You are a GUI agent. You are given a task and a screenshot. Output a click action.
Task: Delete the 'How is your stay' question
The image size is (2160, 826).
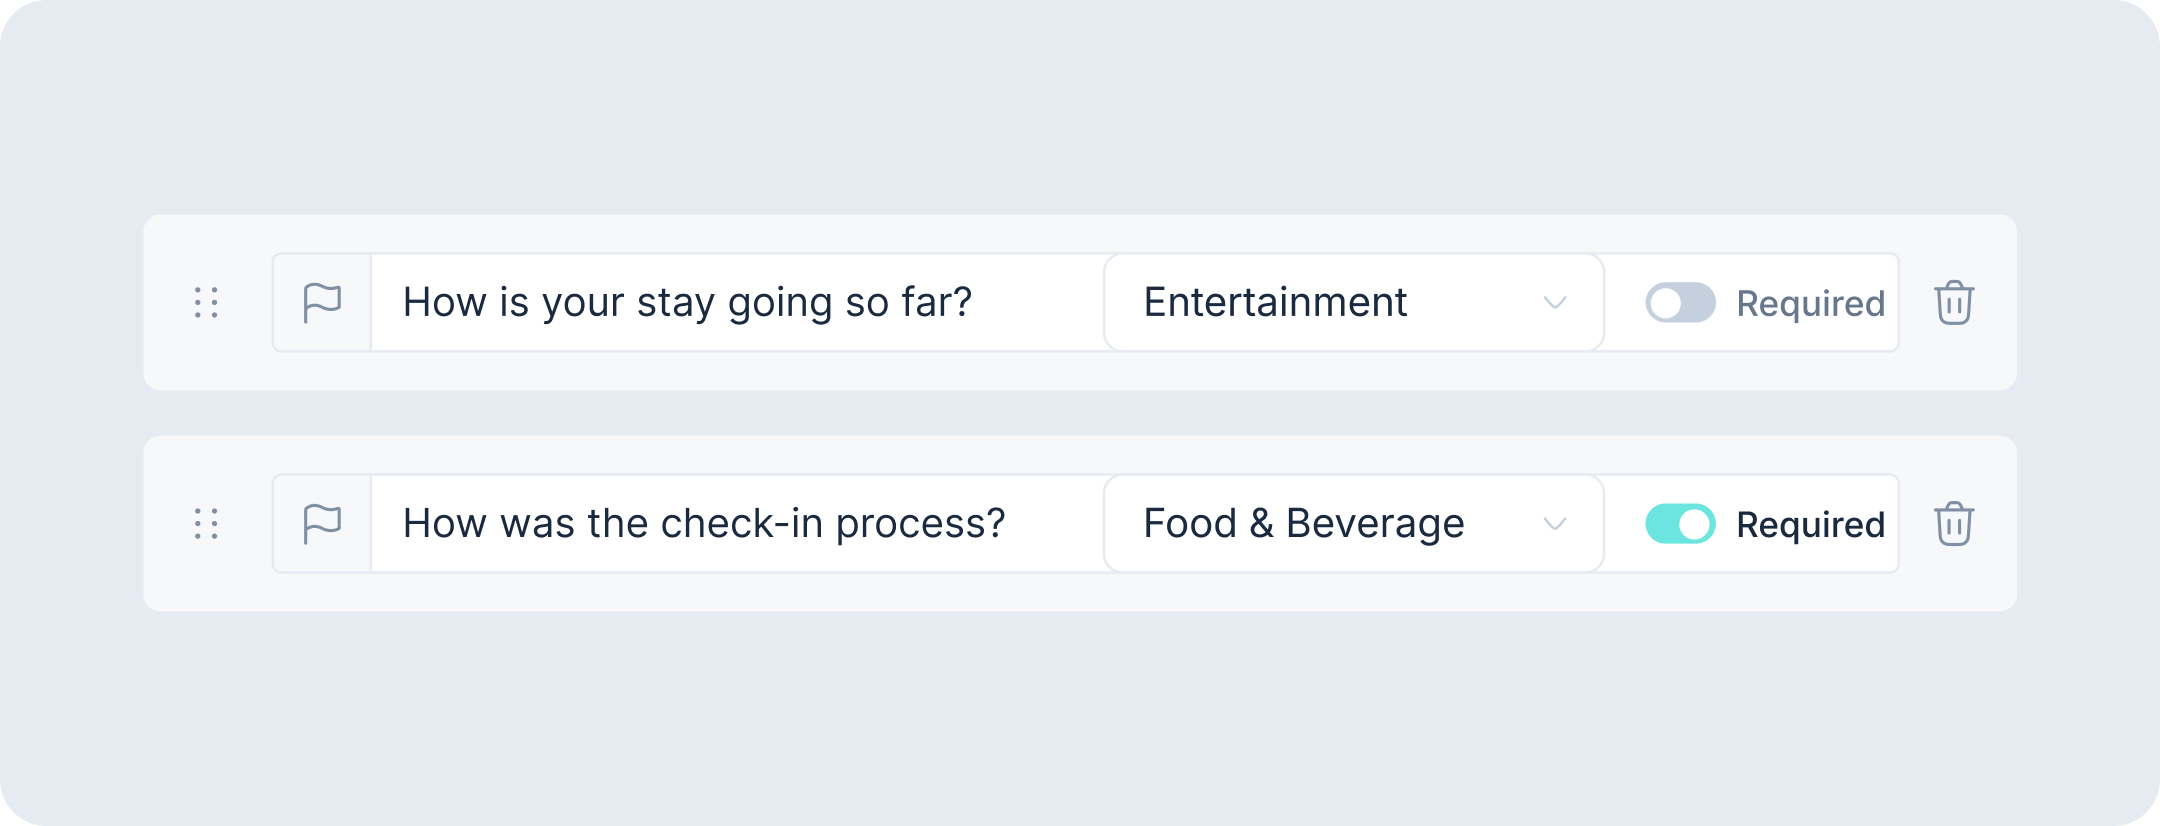point(1952,302)
